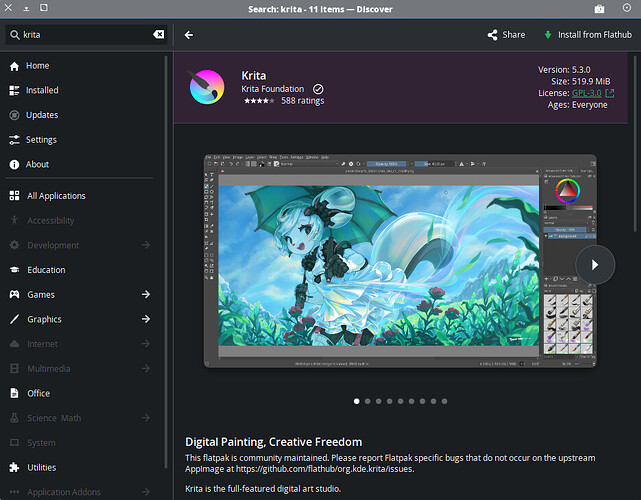Click the sidebar vertical scrollbar
This screenshot has width=641, height=500.
(x=166, y=262)
